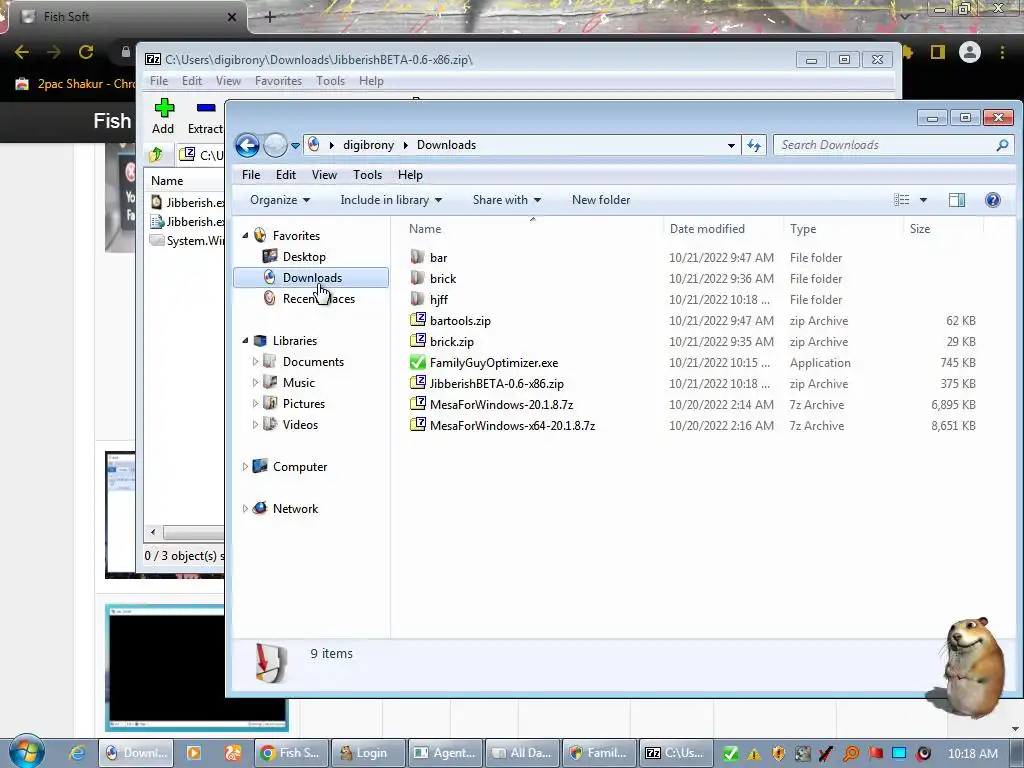Click 7-Zip horizontal scrollbar left arrow

[x=153, y=532]
